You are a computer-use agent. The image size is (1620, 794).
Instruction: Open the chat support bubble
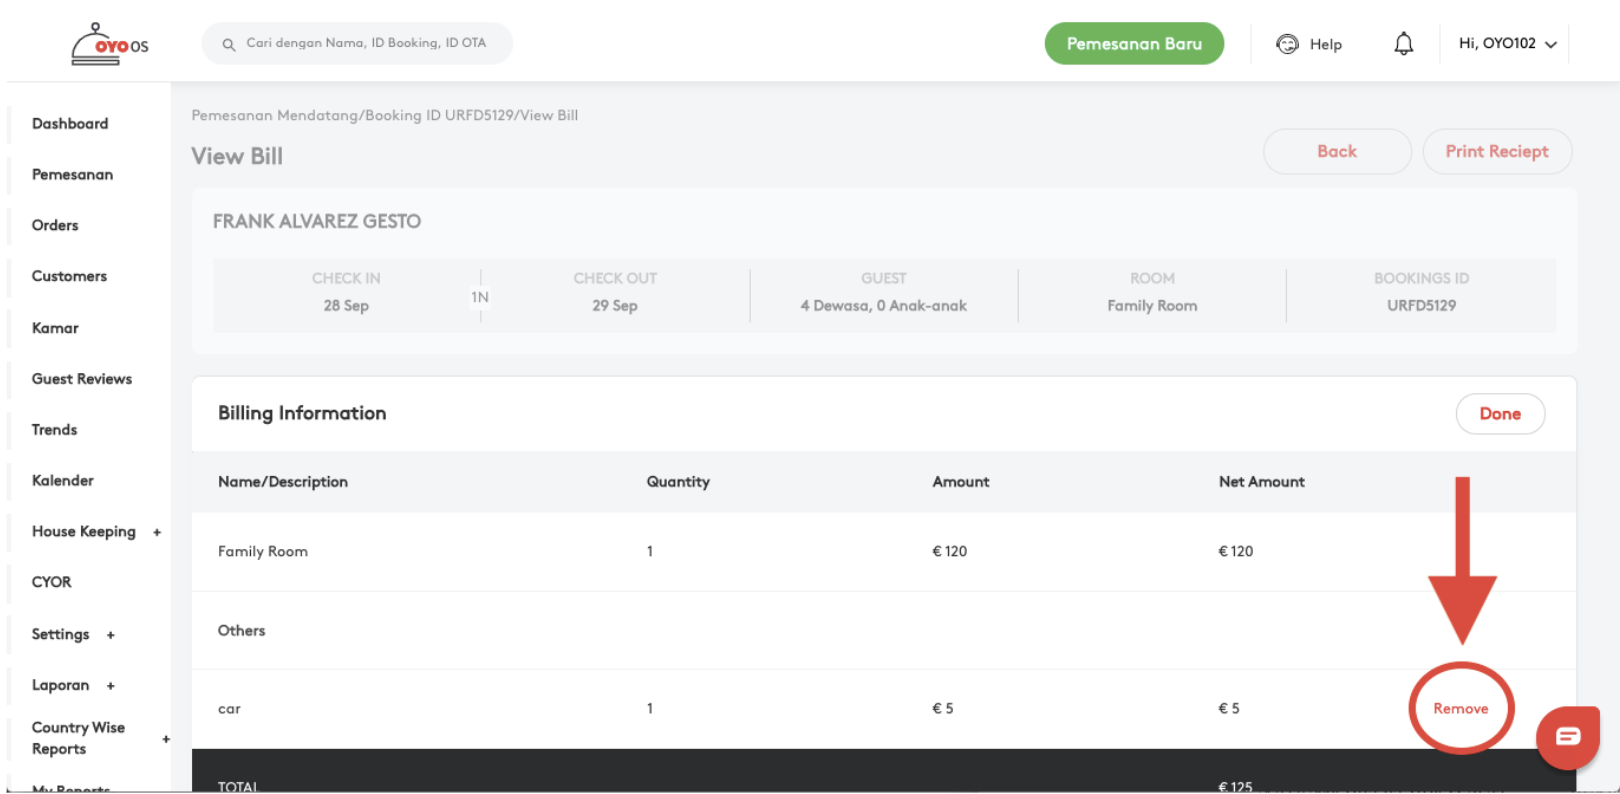click(x=1567, y=737)
